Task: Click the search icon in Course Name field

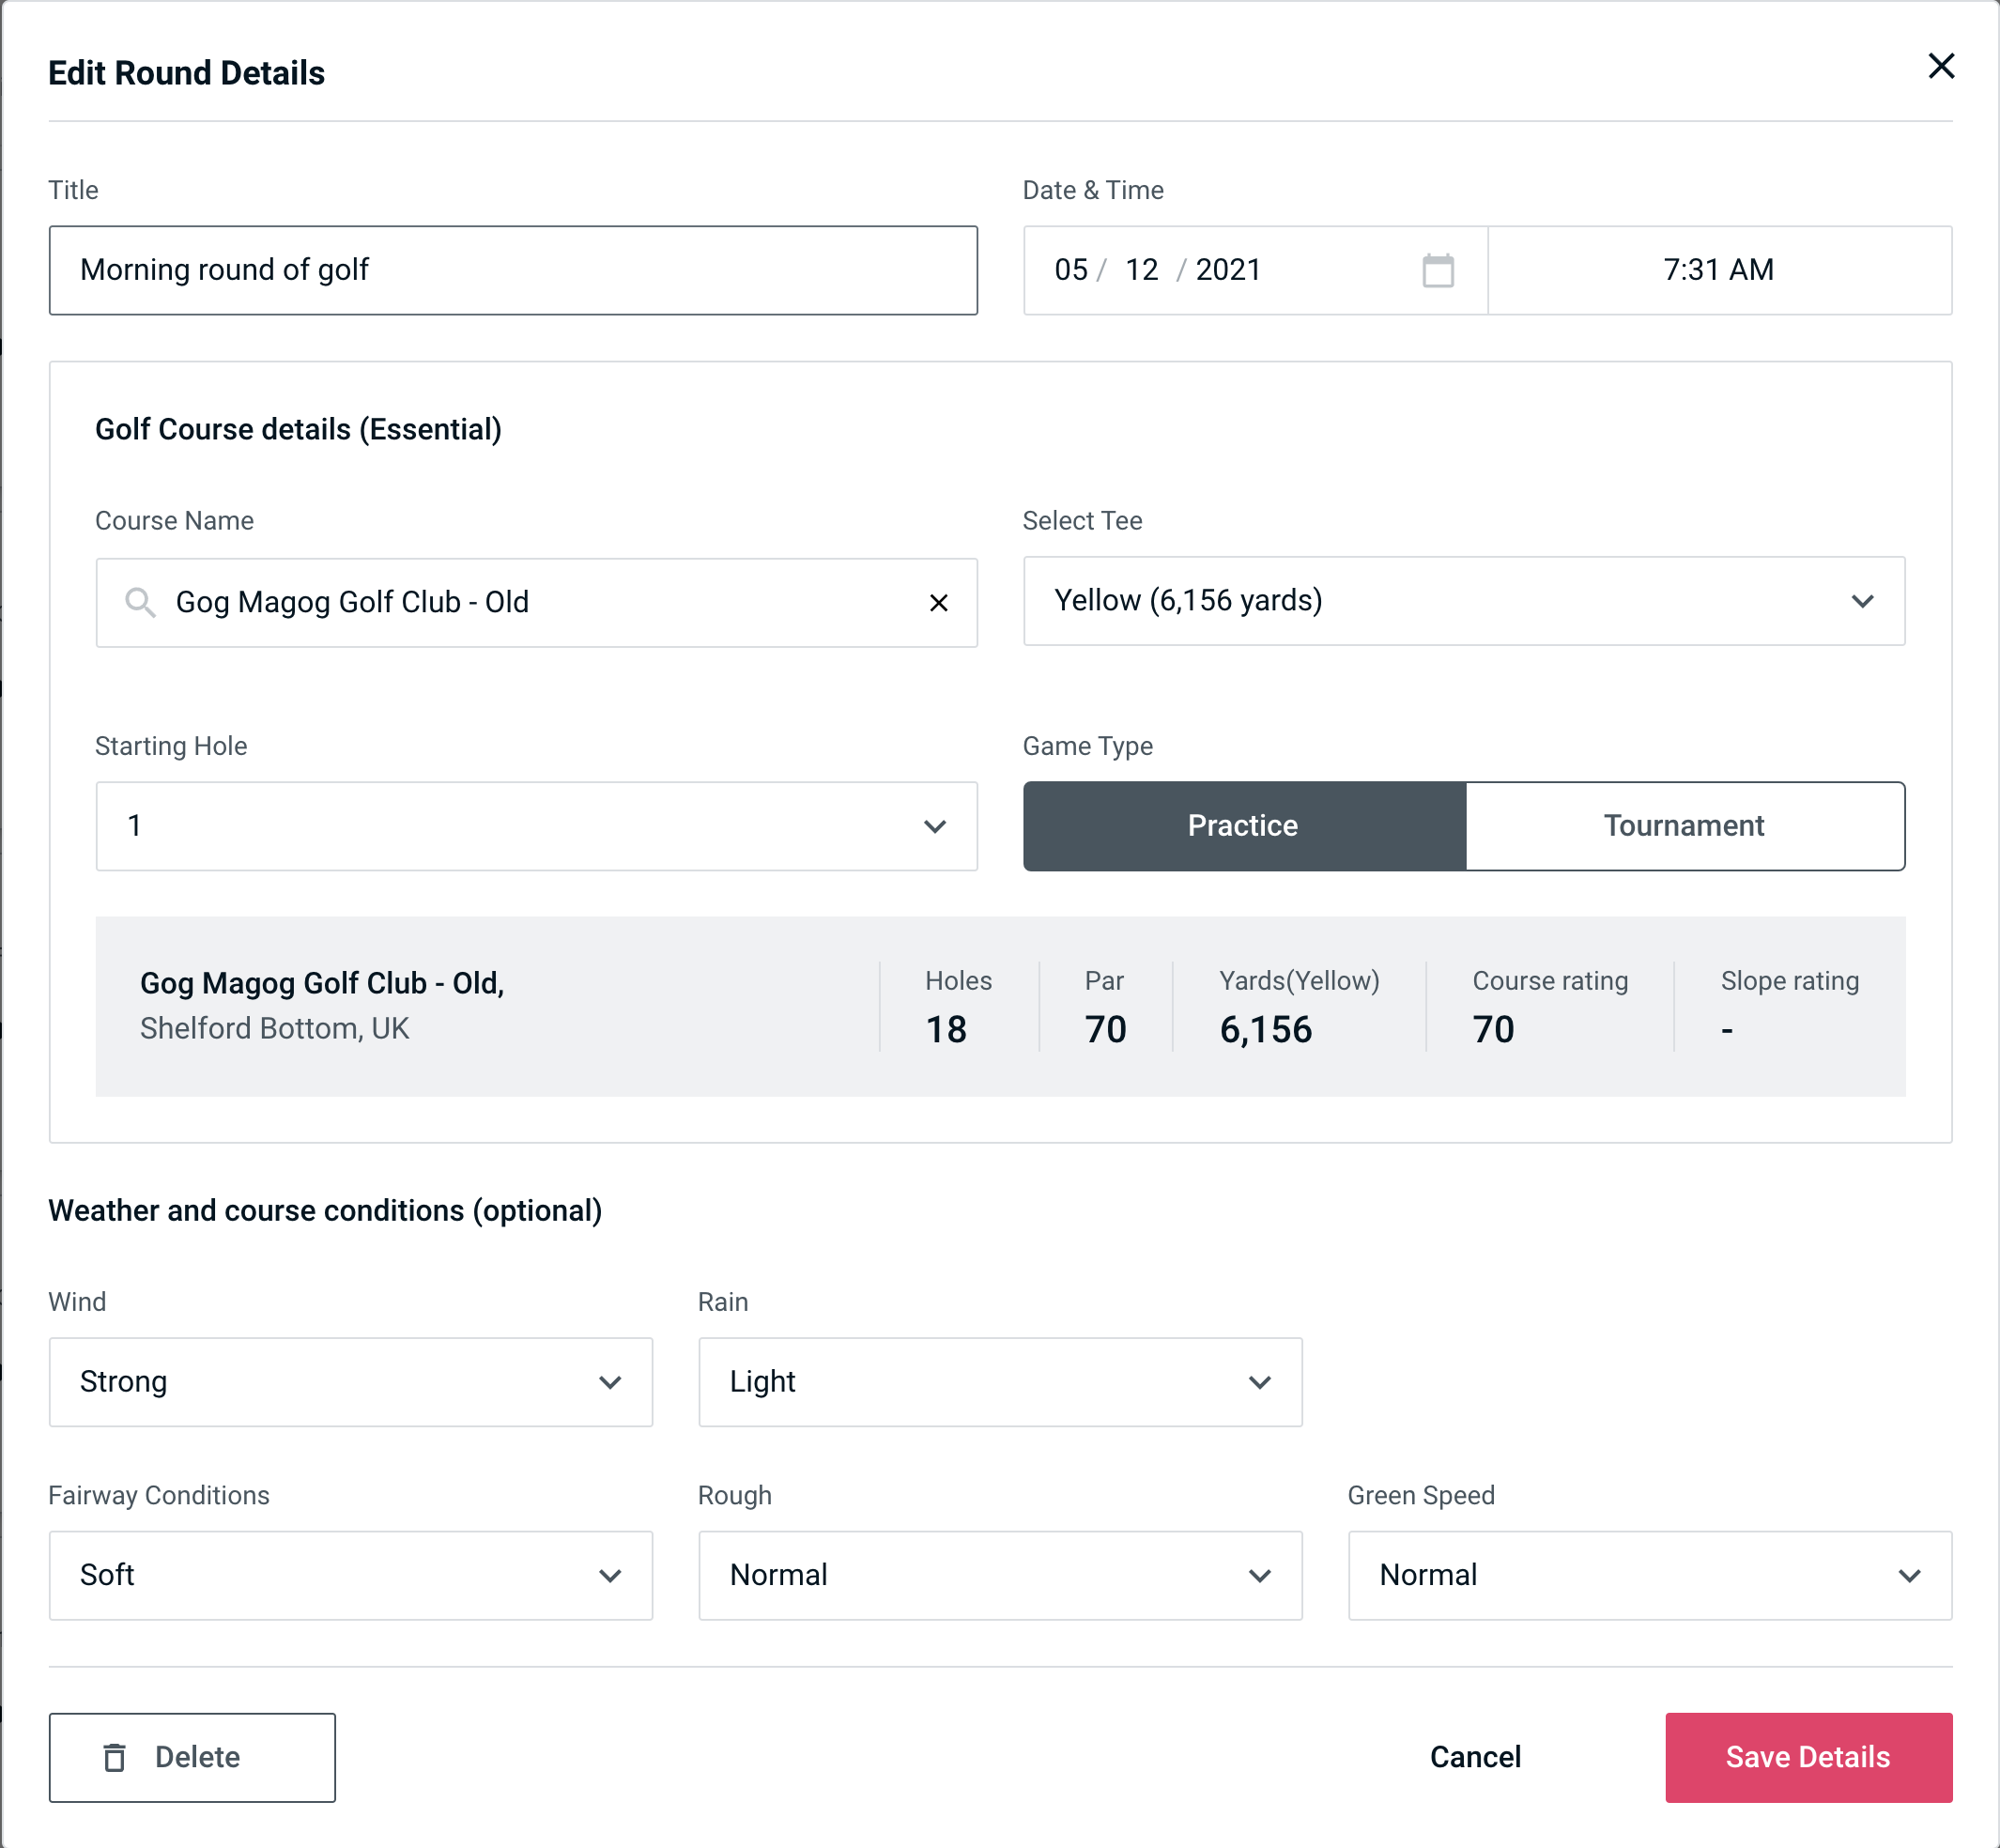Action: (x=138, y=601)
